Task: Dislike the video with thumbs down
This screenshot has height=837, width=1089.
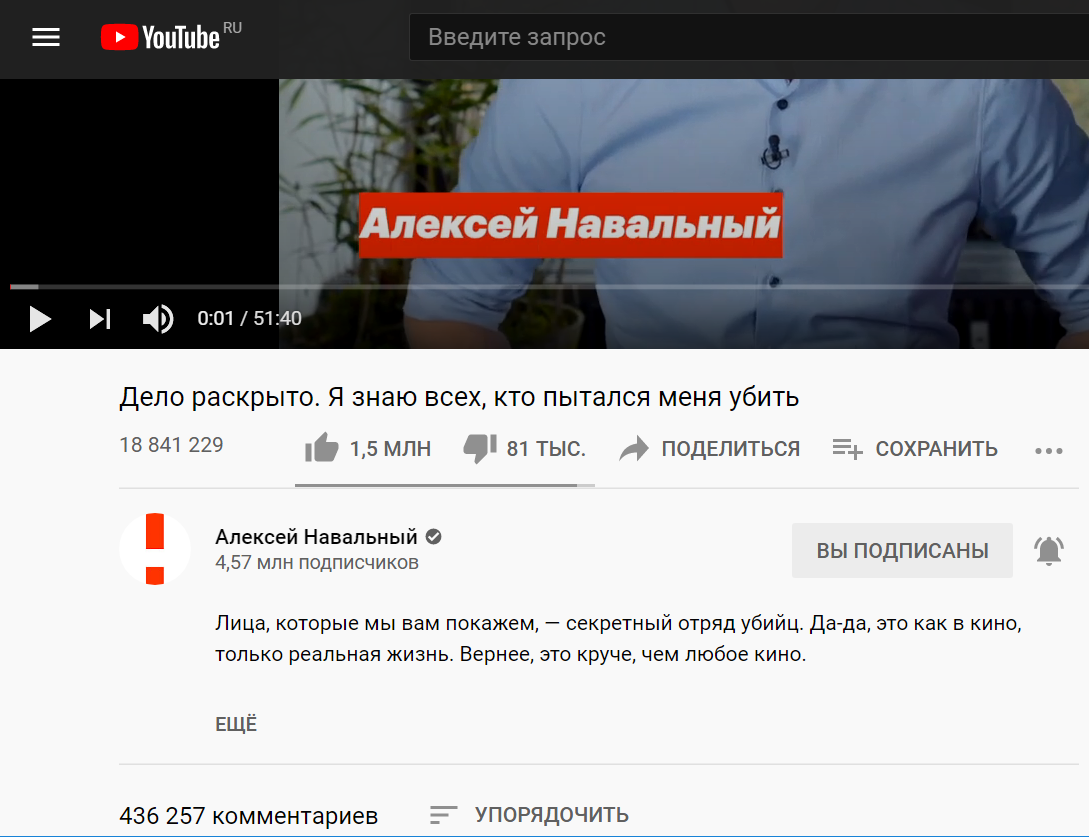Action: coord(480,449)
